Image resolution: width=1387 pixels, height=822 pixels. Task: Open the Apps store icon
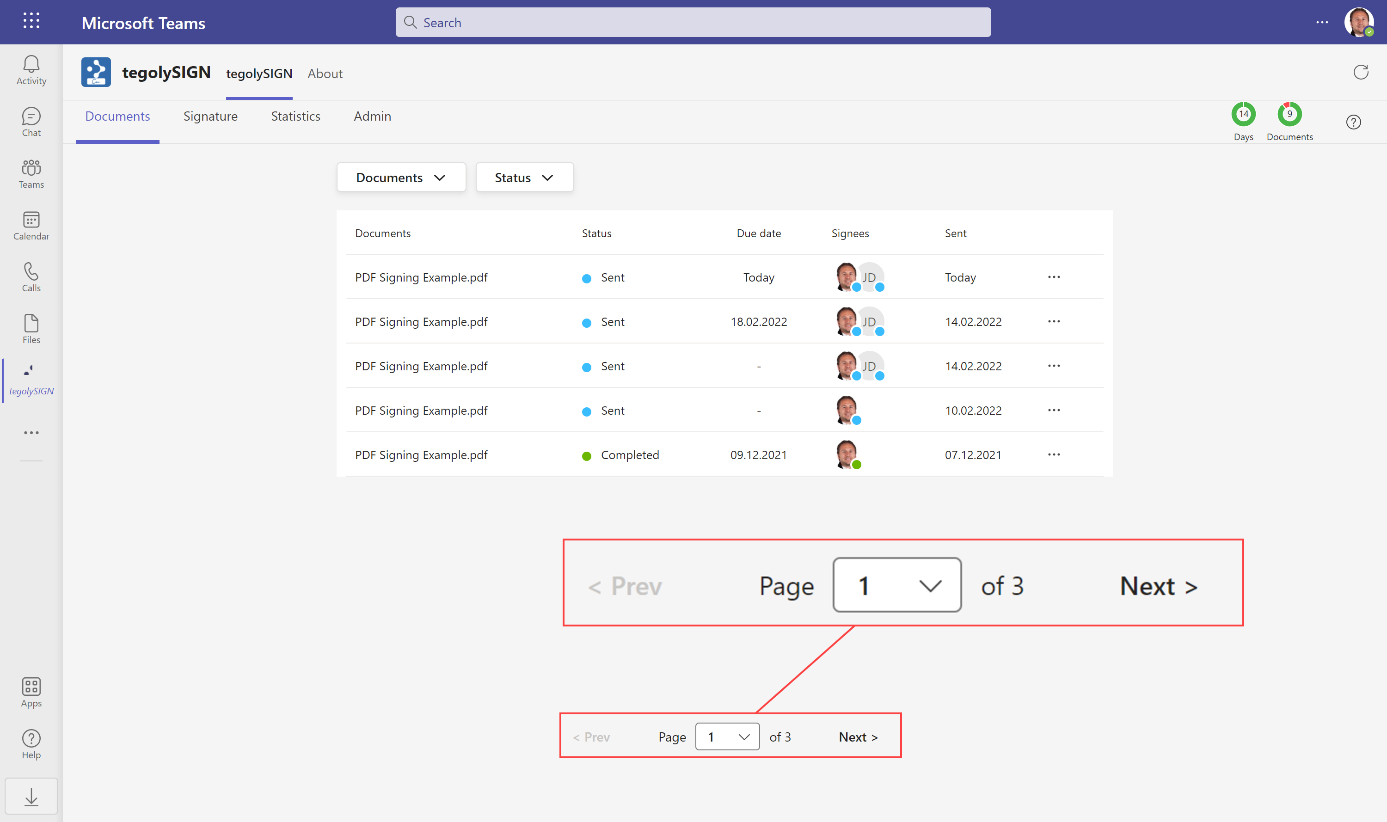(x=31, y=692)
